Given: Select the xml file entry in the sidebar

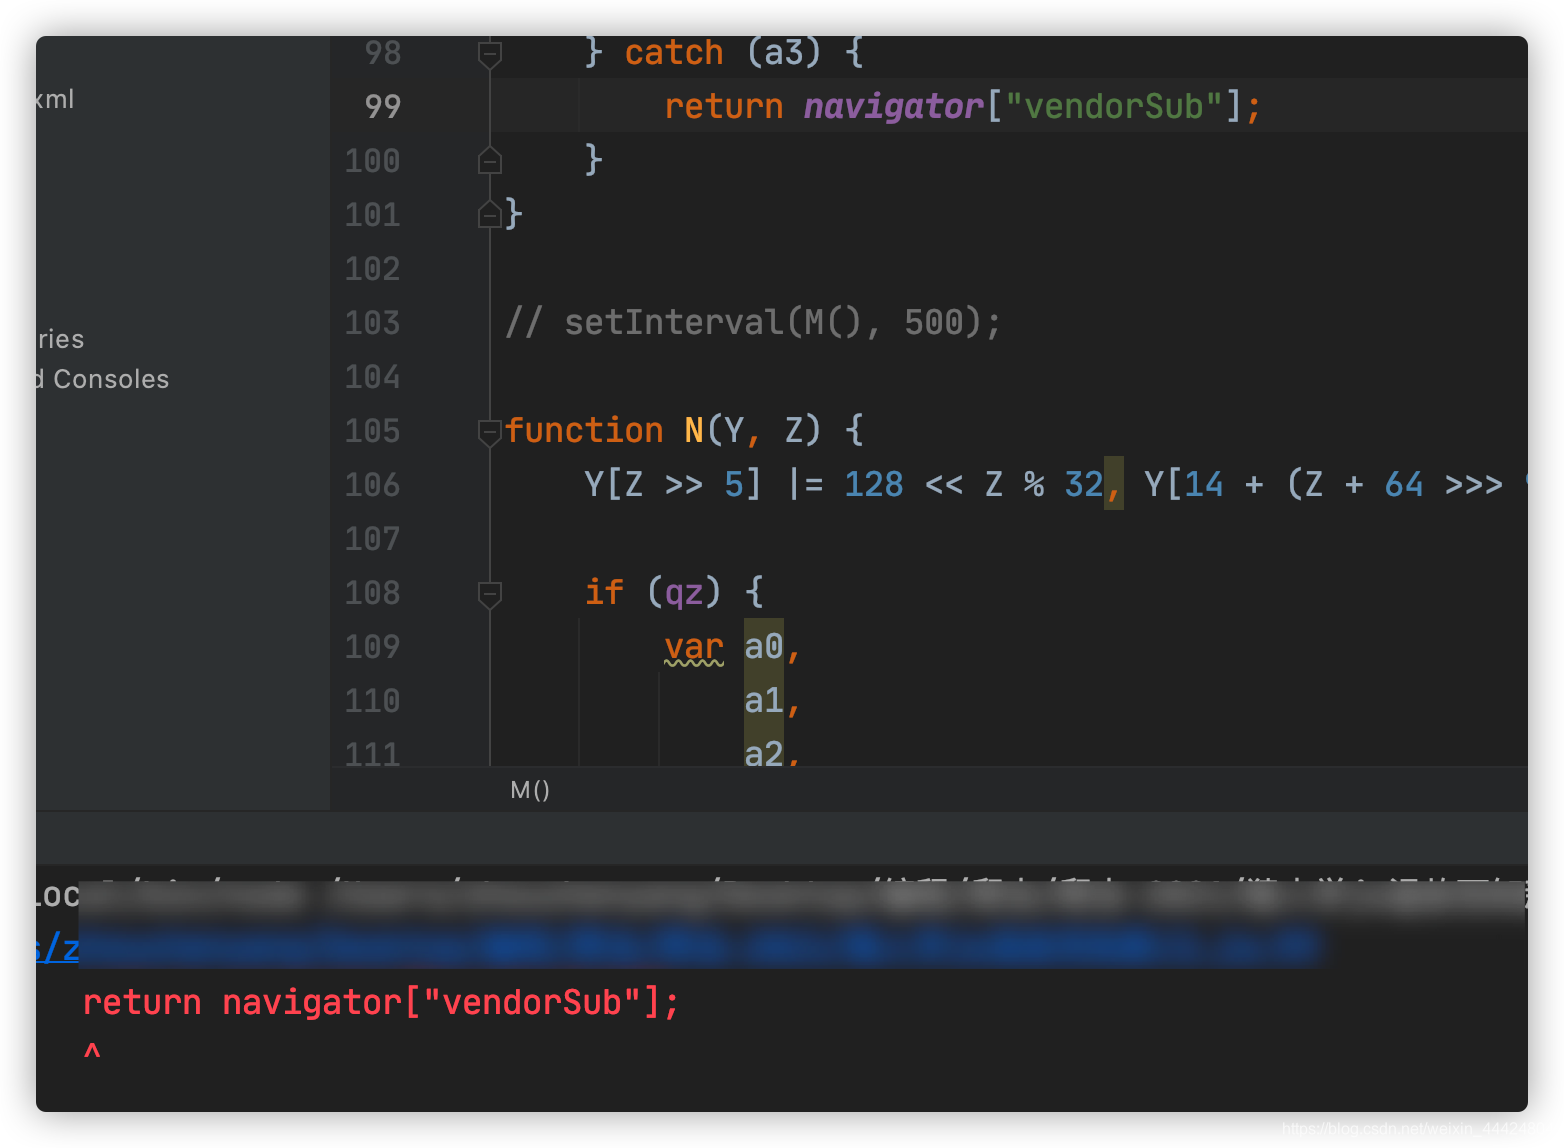Looking at the screenshot, I should tap(55, 99).
